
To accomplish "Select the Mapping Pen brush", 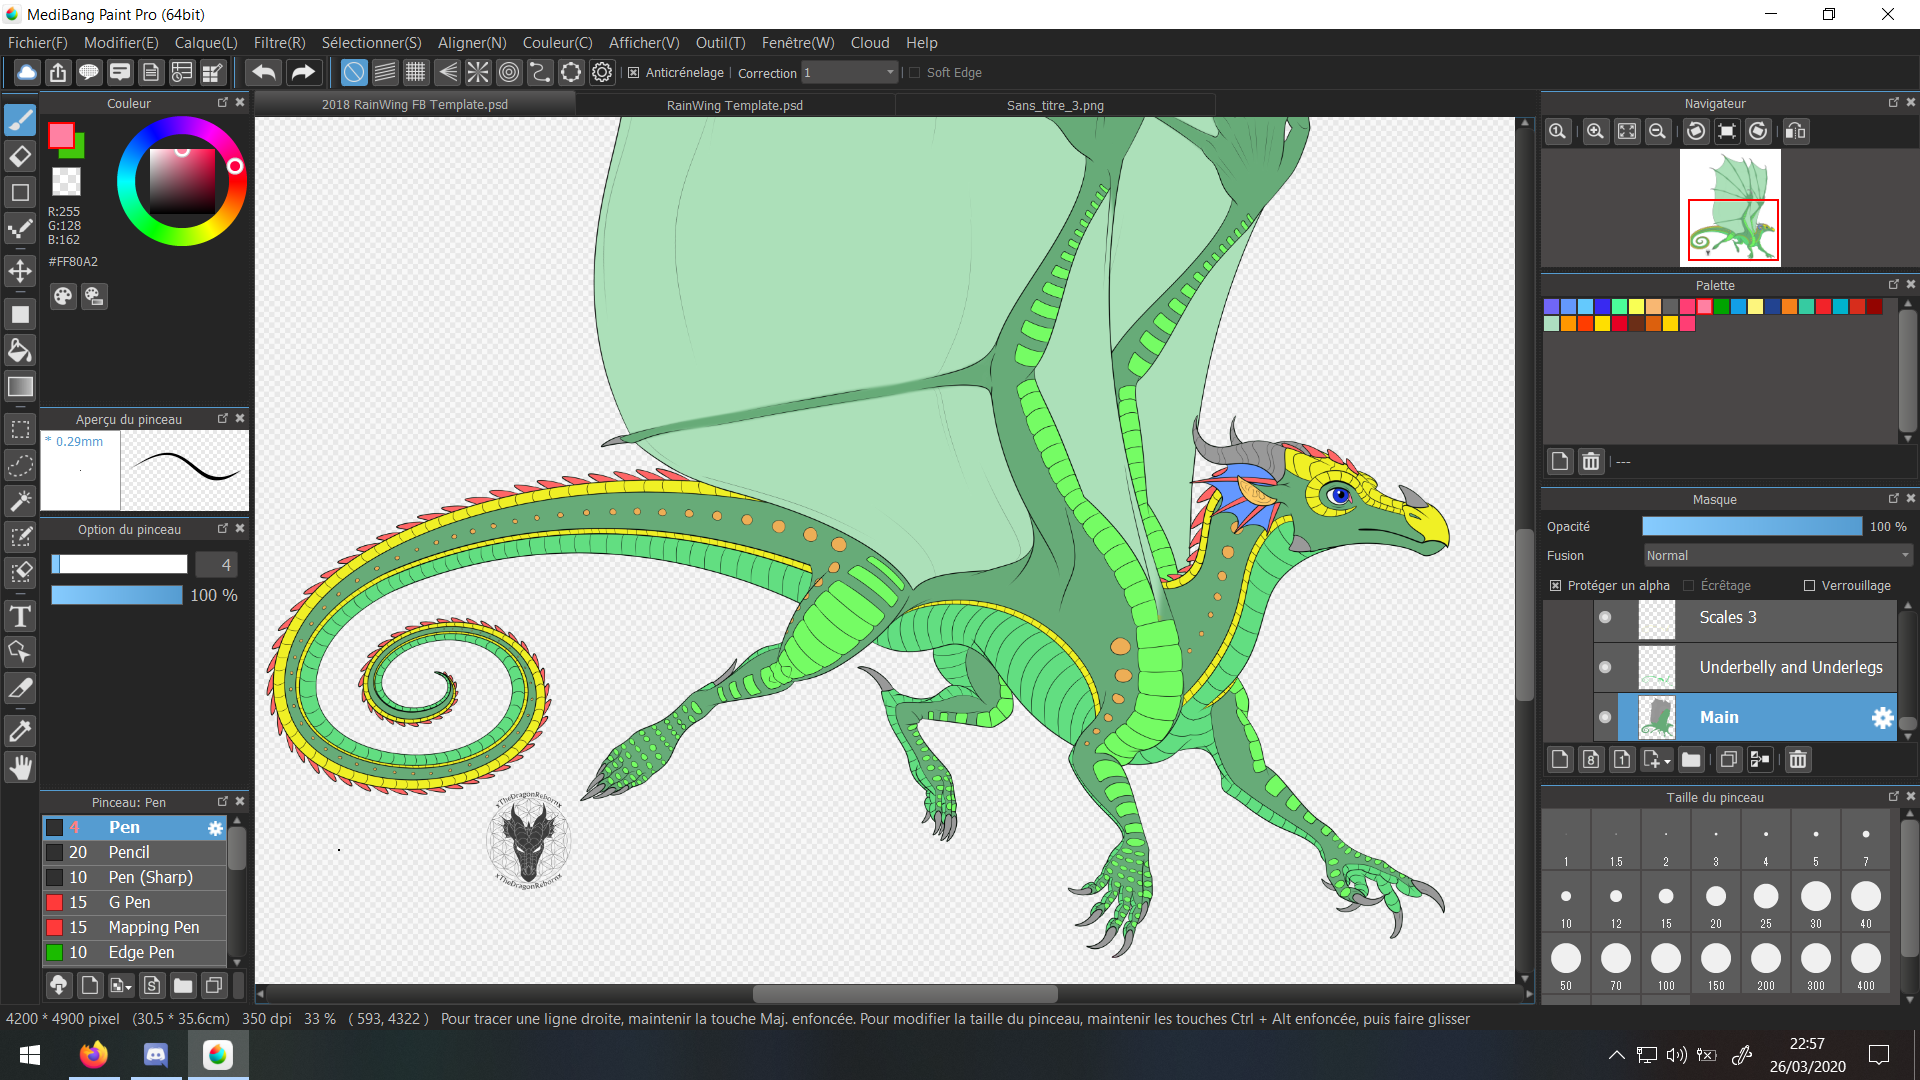I will [153, 927].
